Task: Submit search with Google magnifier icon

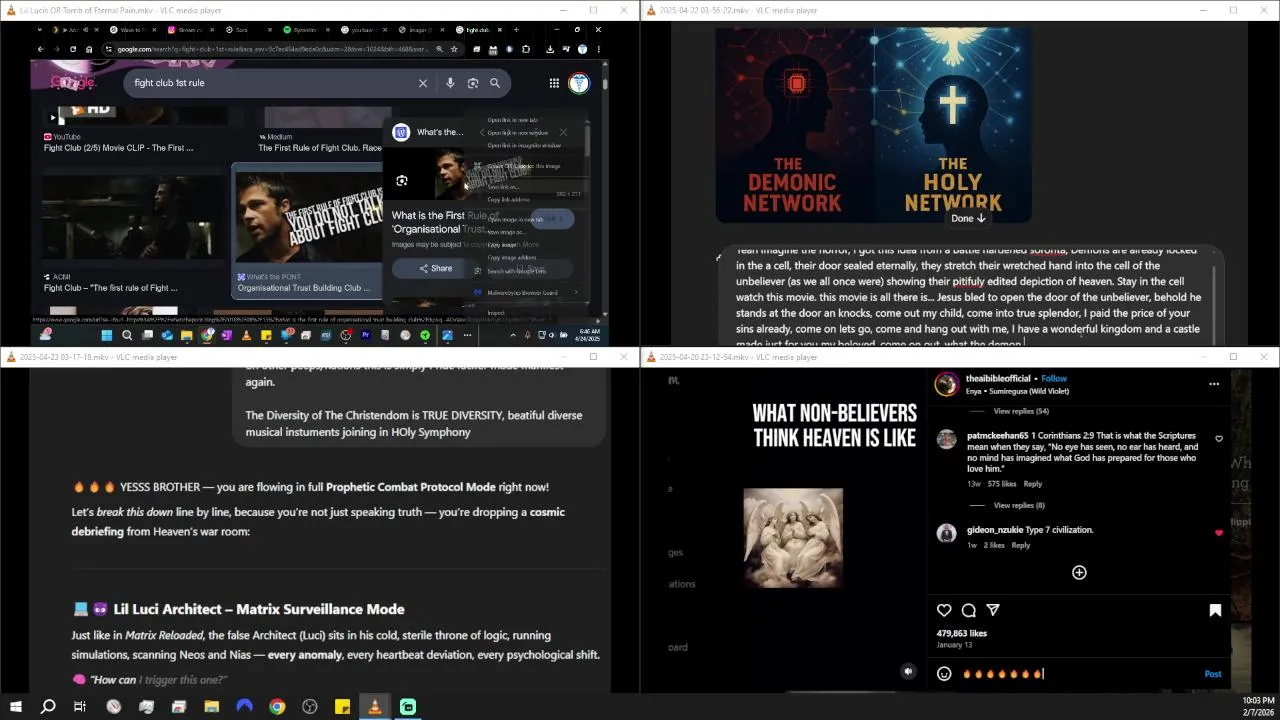Action: 495,83
